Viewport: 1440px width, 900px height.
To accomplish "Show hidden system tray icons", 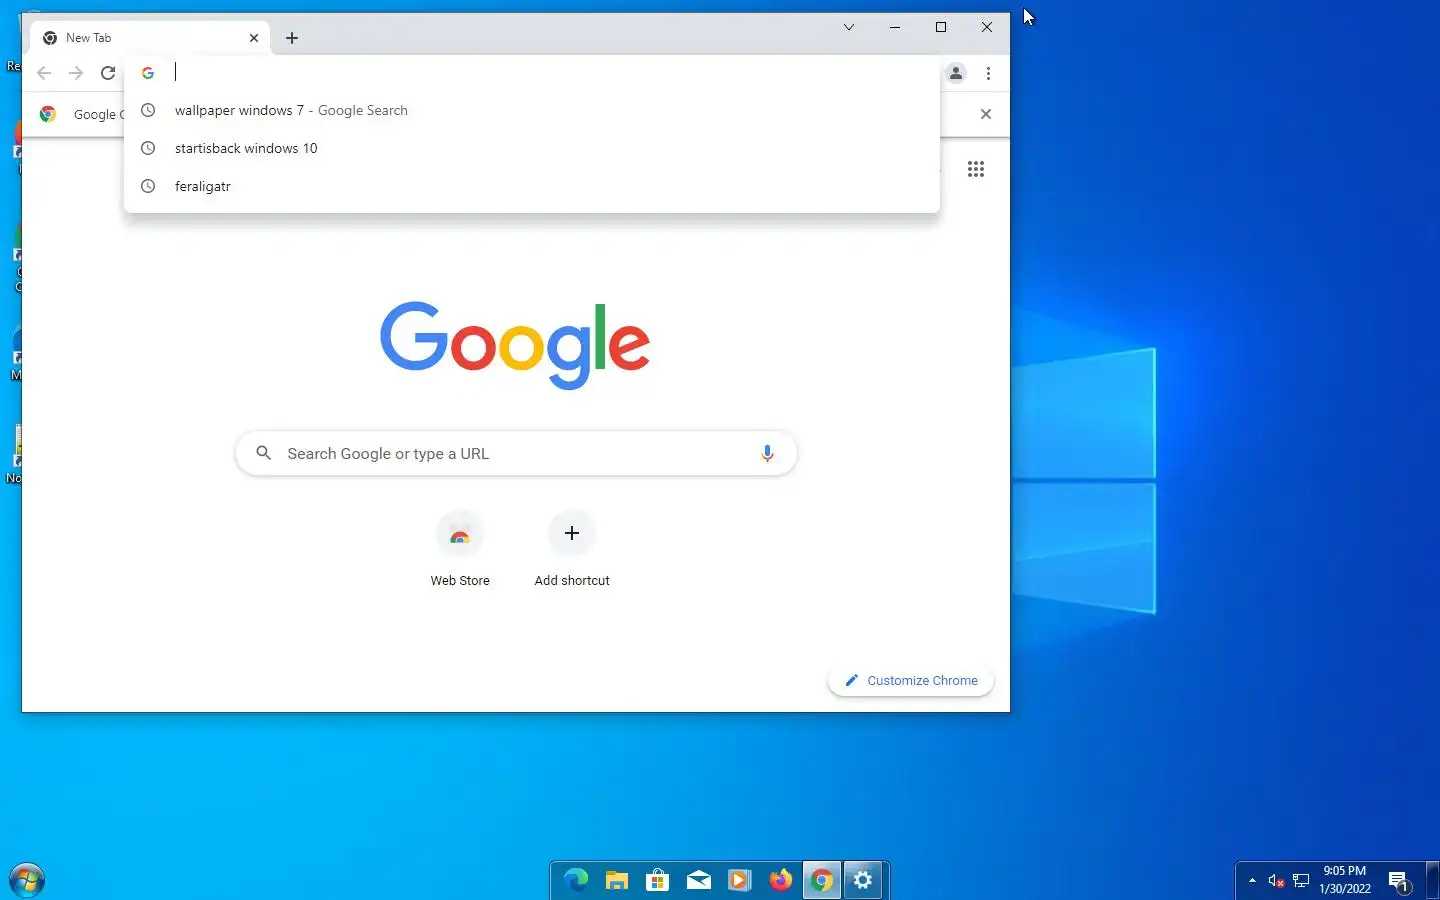I will 1252,880.
